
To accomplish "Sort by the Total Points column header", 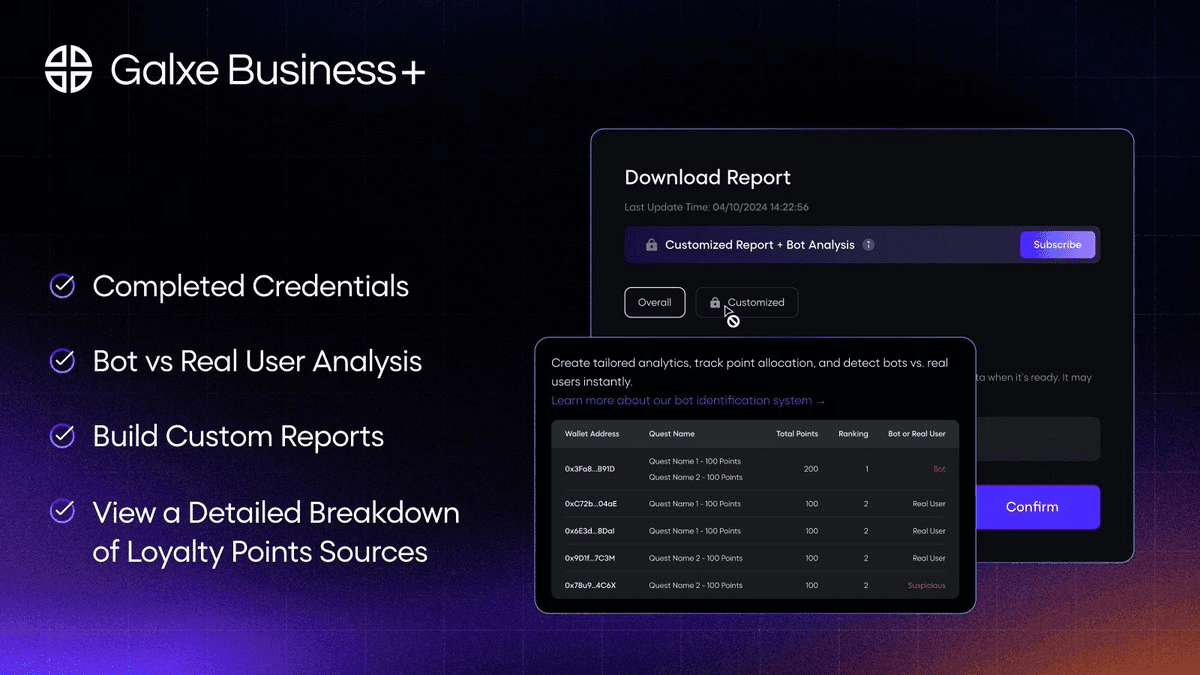I will (x=797, y=434).
